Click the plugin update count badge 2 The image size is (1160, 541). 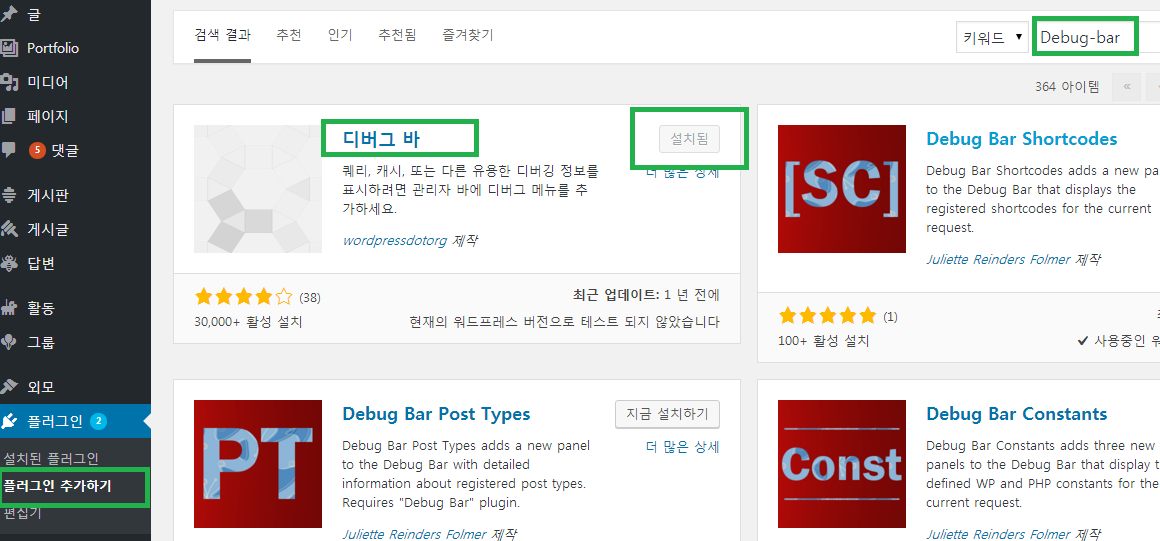pos(99,422)
